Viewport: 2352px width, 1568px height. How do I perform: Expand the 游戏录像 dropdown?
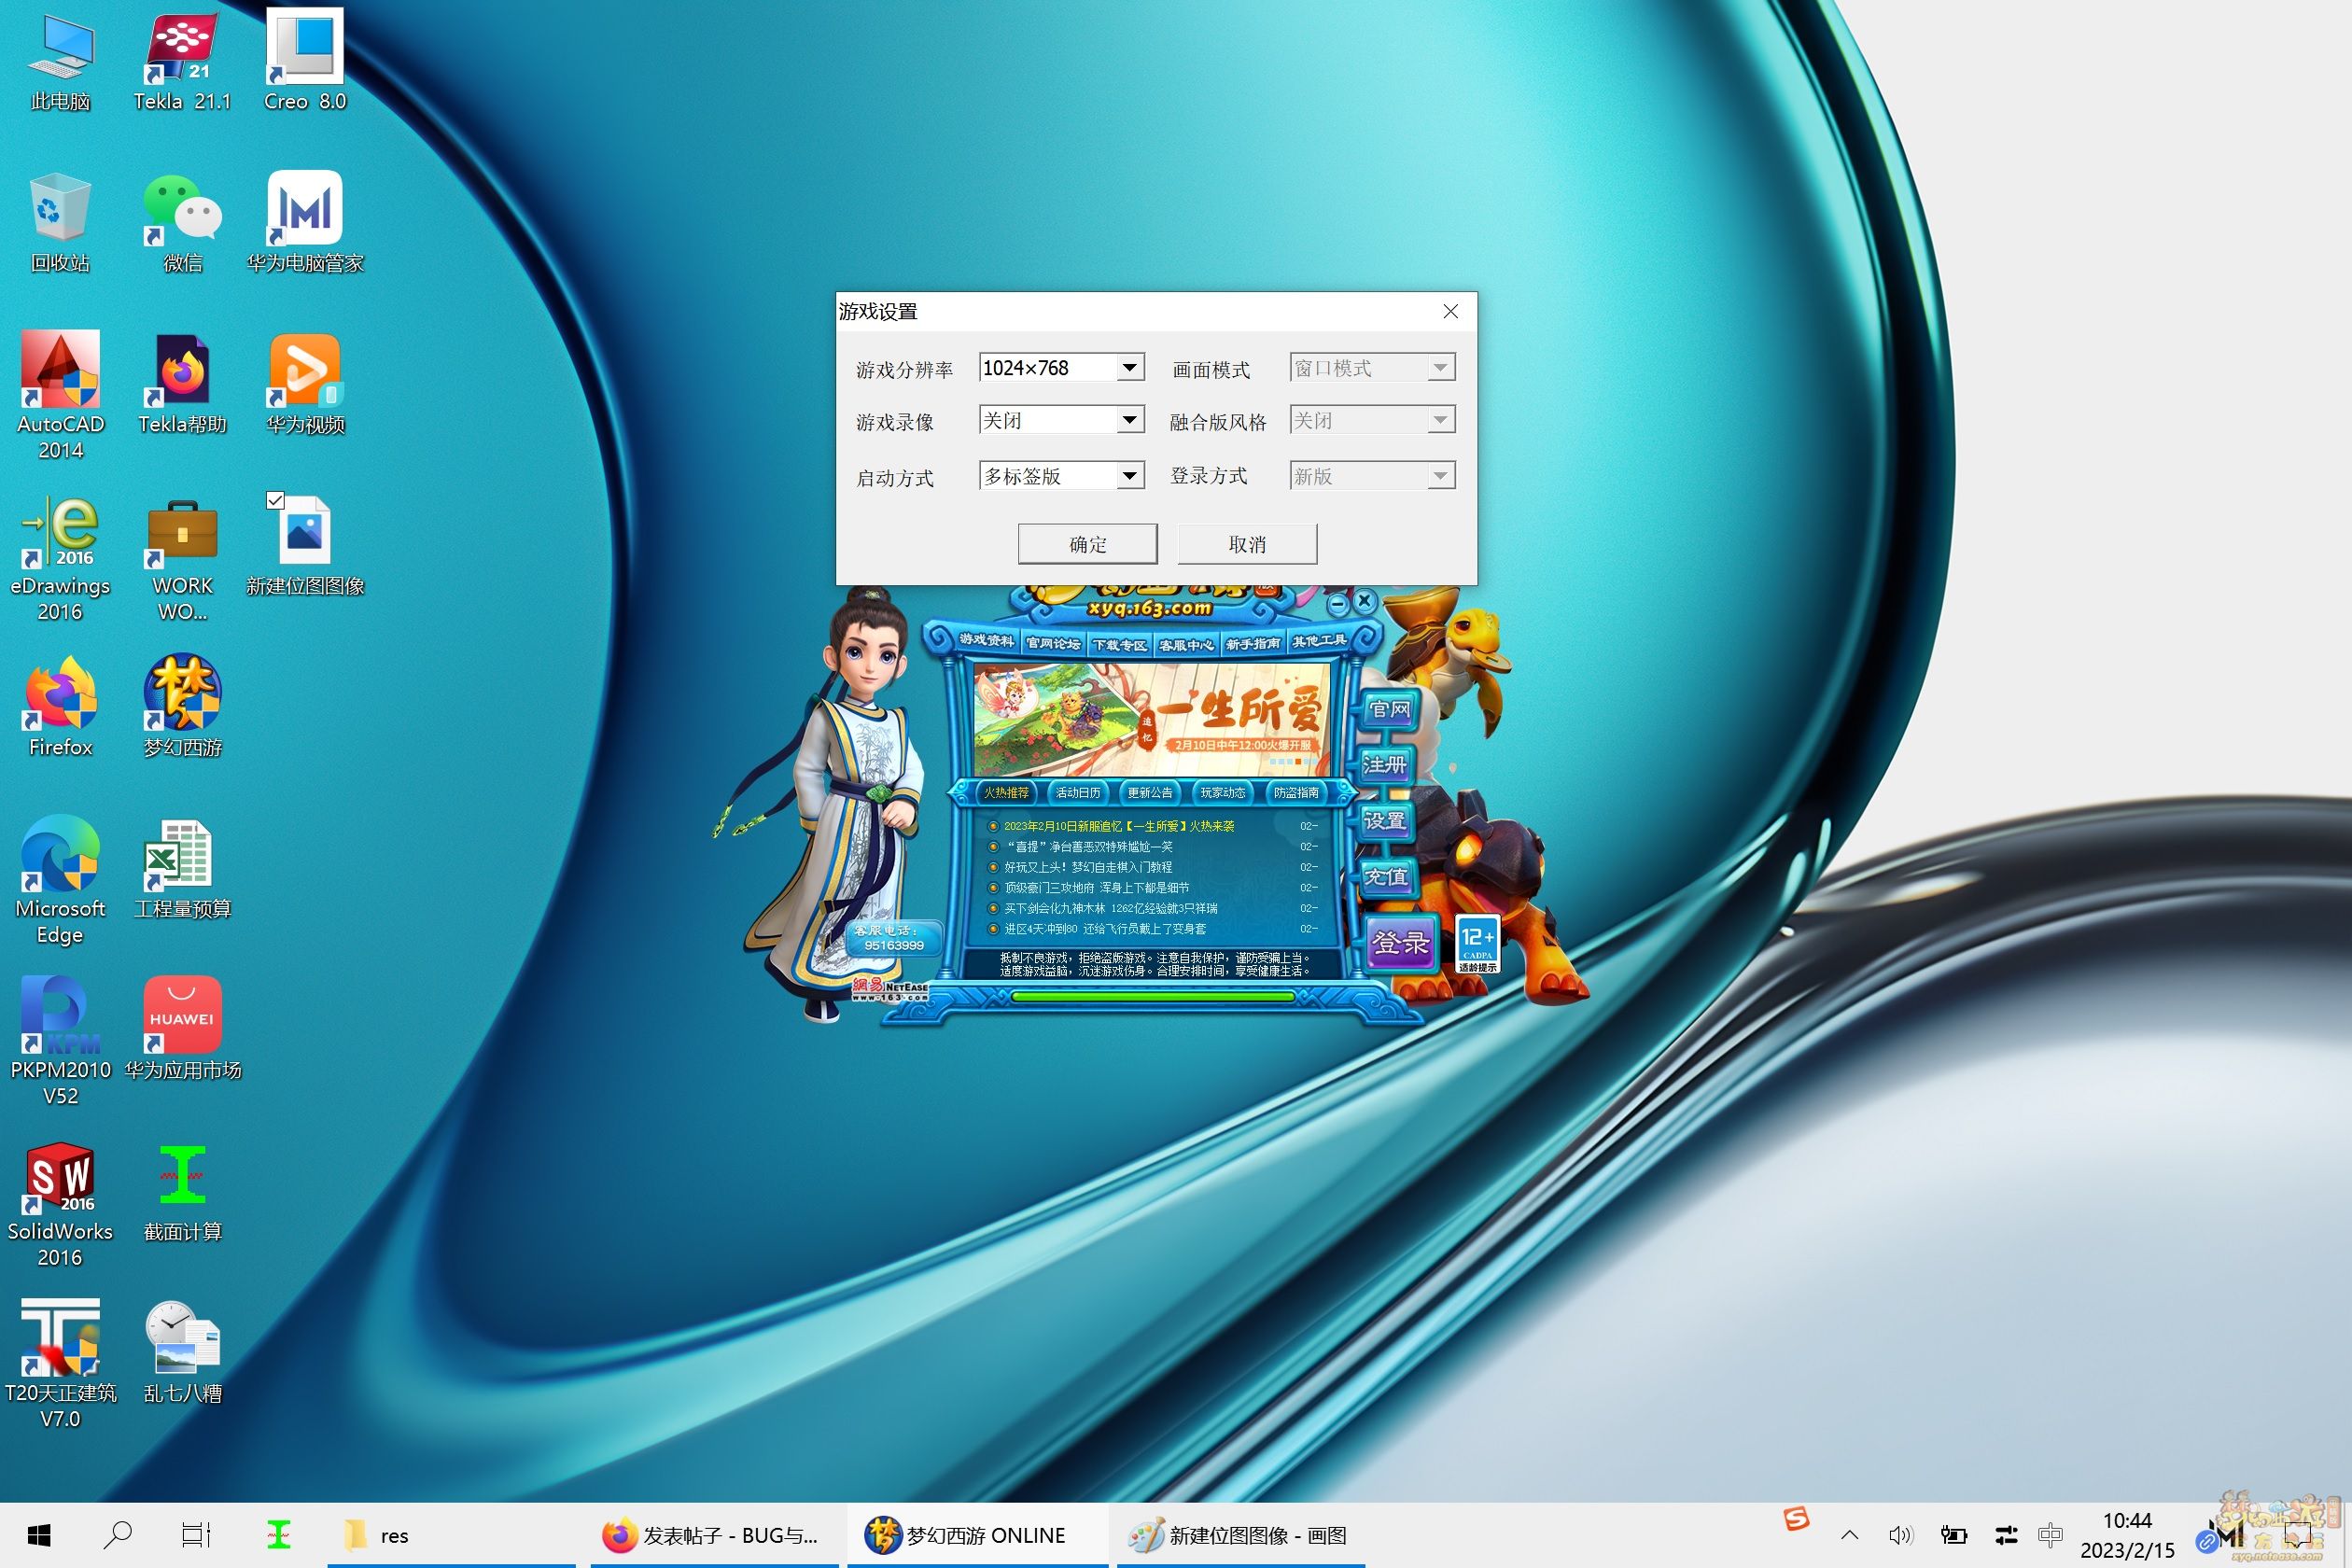point(1130,419)
